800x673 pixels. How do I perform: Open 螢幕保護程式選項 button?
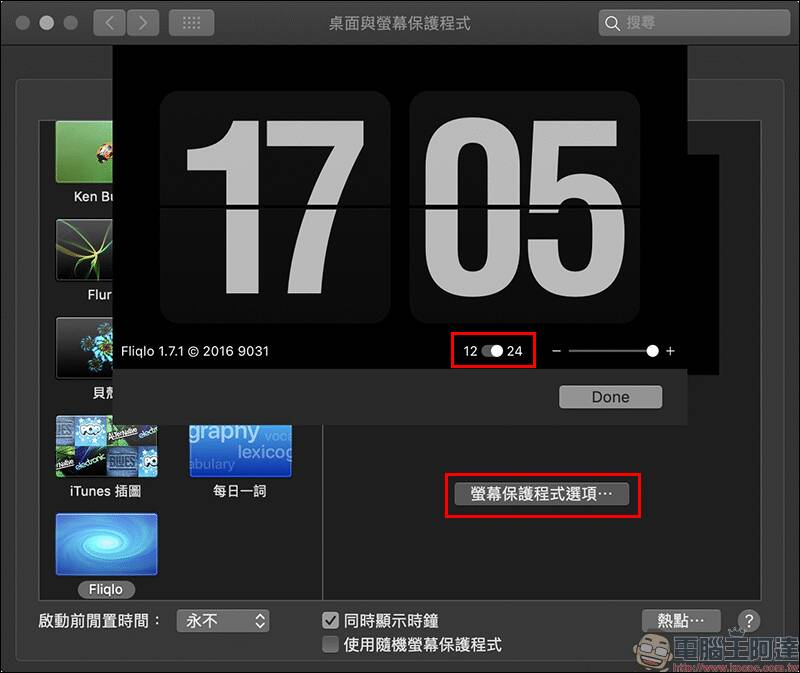[542, 494]
